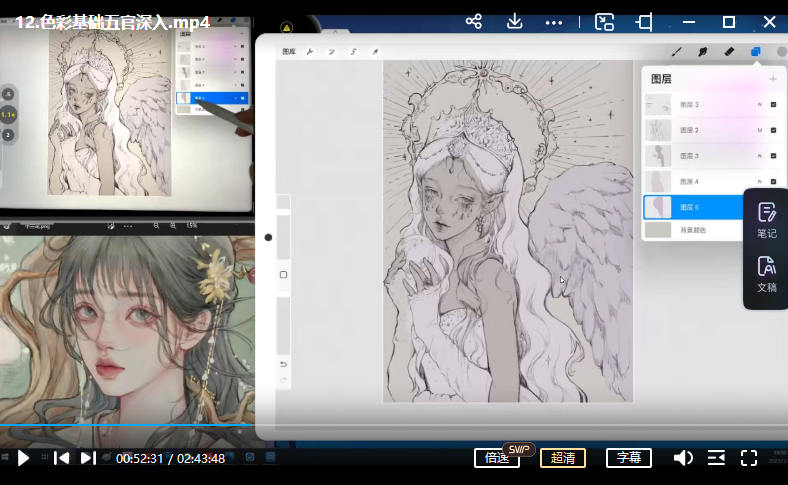Toggle visibility checkbox of 图层 2

tap(773, 129)
